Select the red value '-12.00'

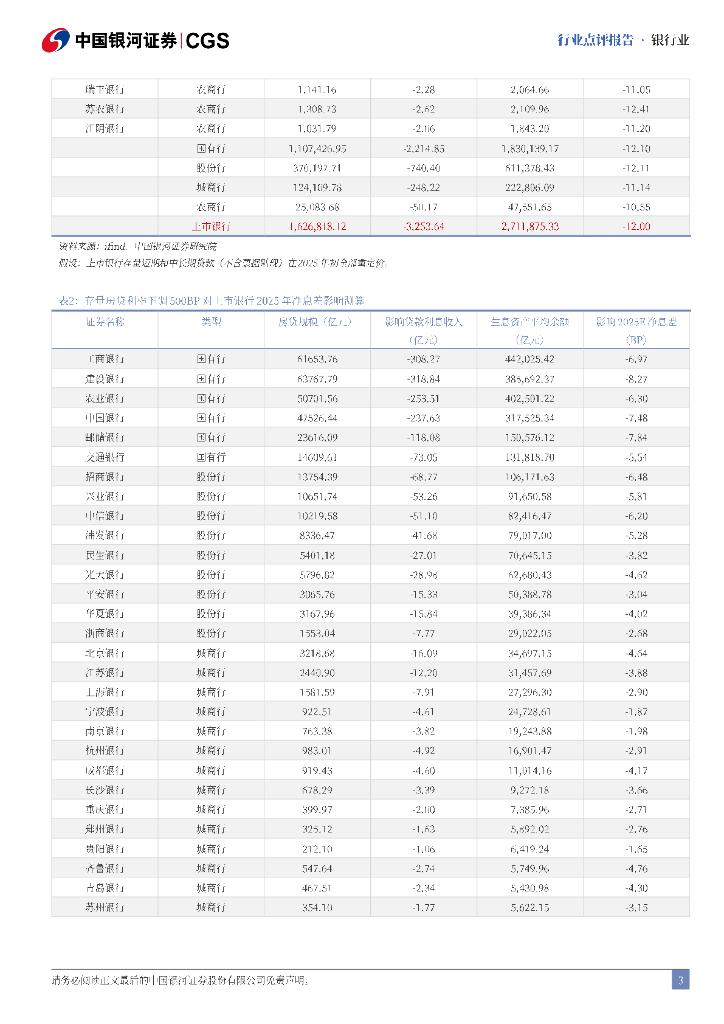coord(636,227)
